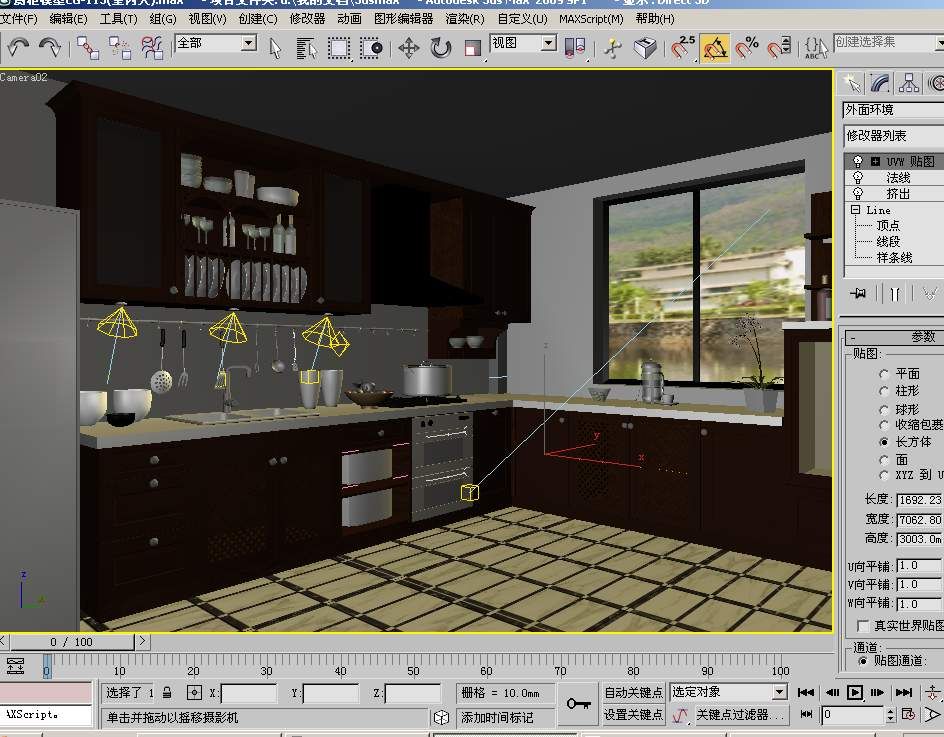Screen dimensions: 944x737
Task: Open the 修改器列表 dropdown
Action: click(x=893, y=135)
